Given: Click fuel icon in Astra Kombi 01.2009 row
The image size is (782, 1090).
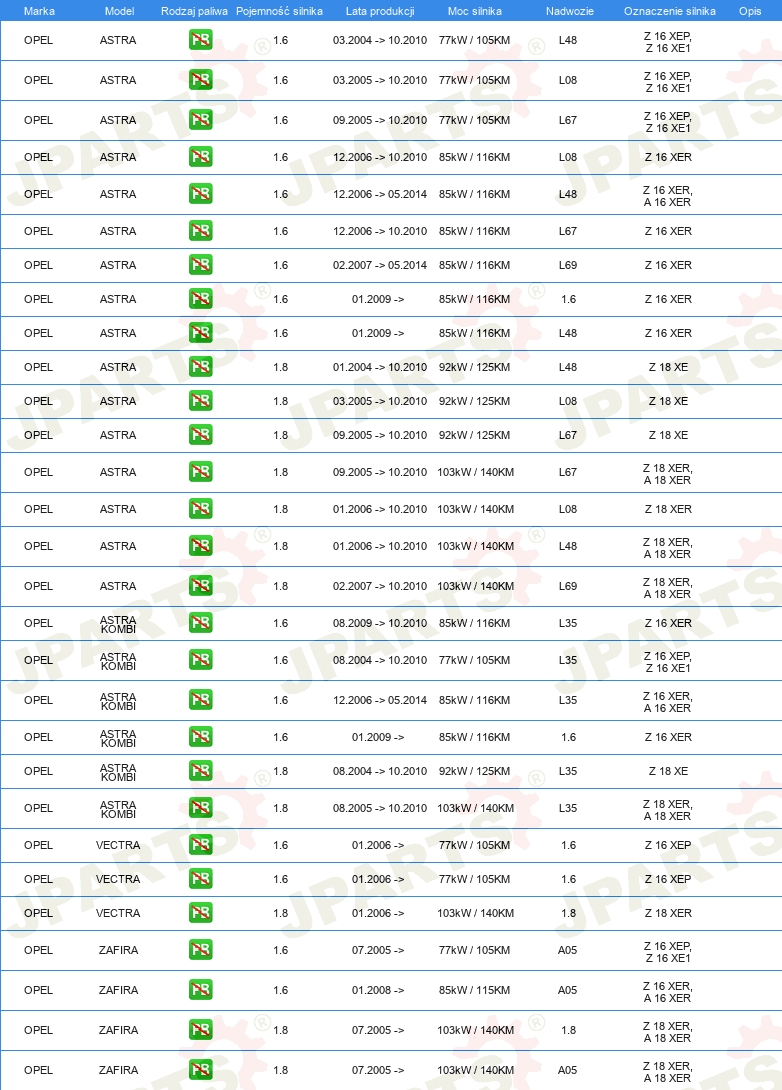Looking at the screenshot, I should [x=201, y=737].
